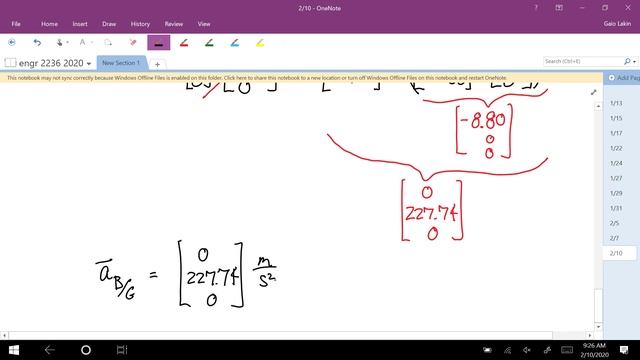640x360 pixels.
Task: Click the Back navigation arrow icon
Action: pos(12,42)
